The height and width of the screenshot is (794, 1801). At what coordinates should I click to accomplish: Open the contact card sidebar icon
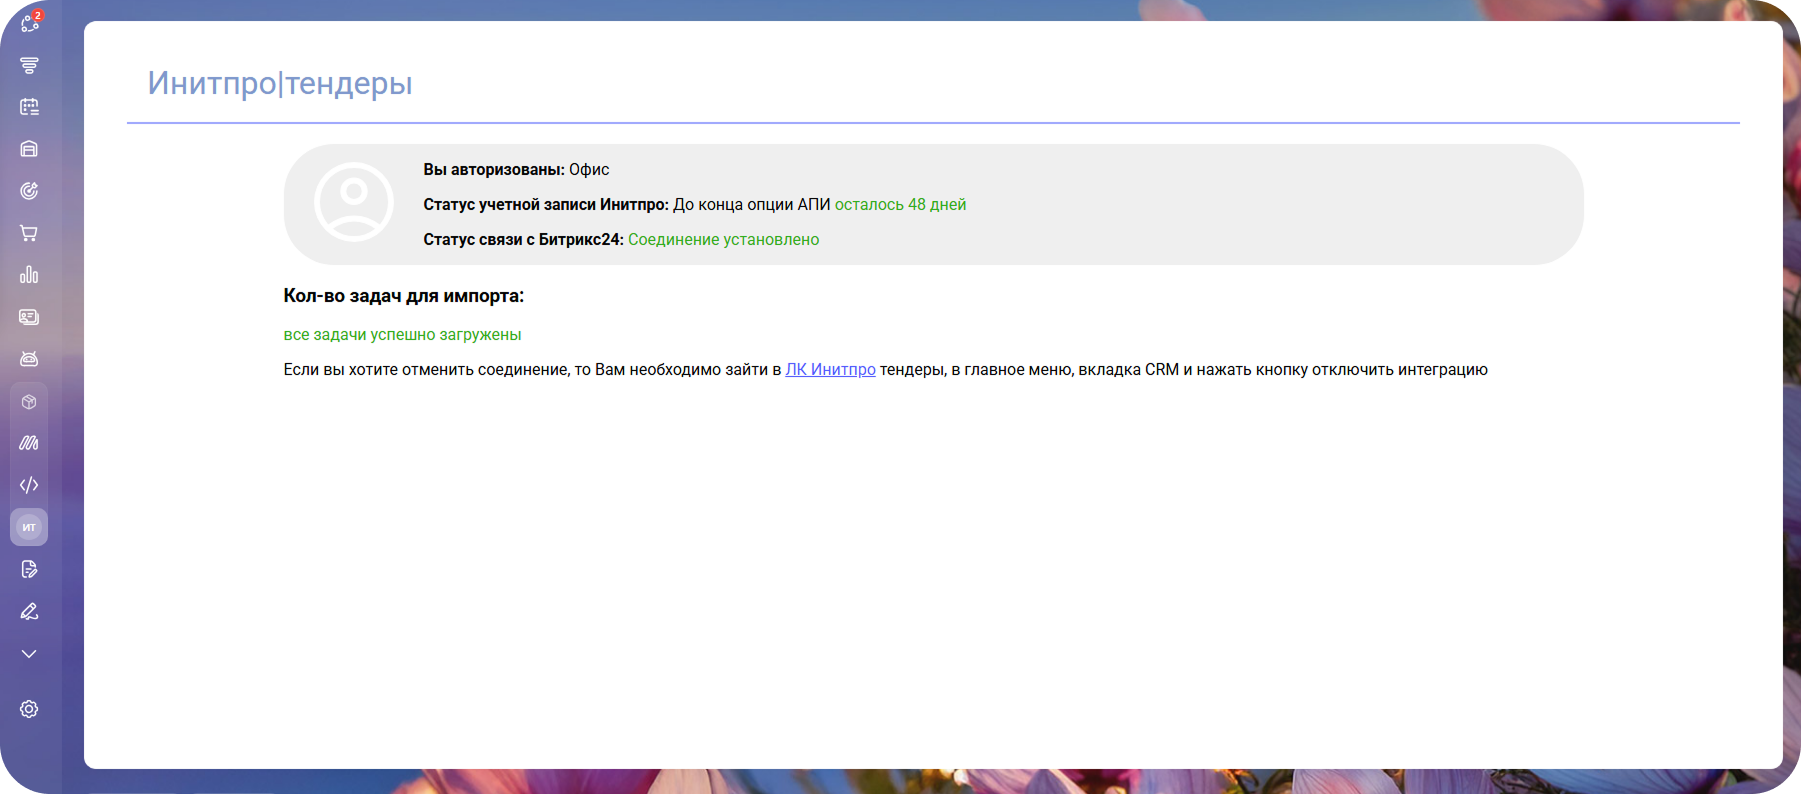point(29,317)
